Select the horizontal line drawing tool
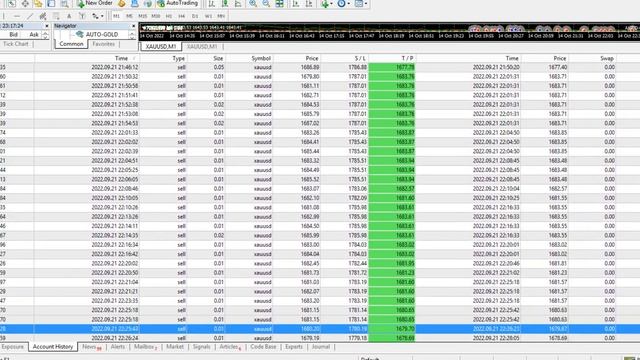Viewport: 640px width, 360px height. [x=17, y=16]
